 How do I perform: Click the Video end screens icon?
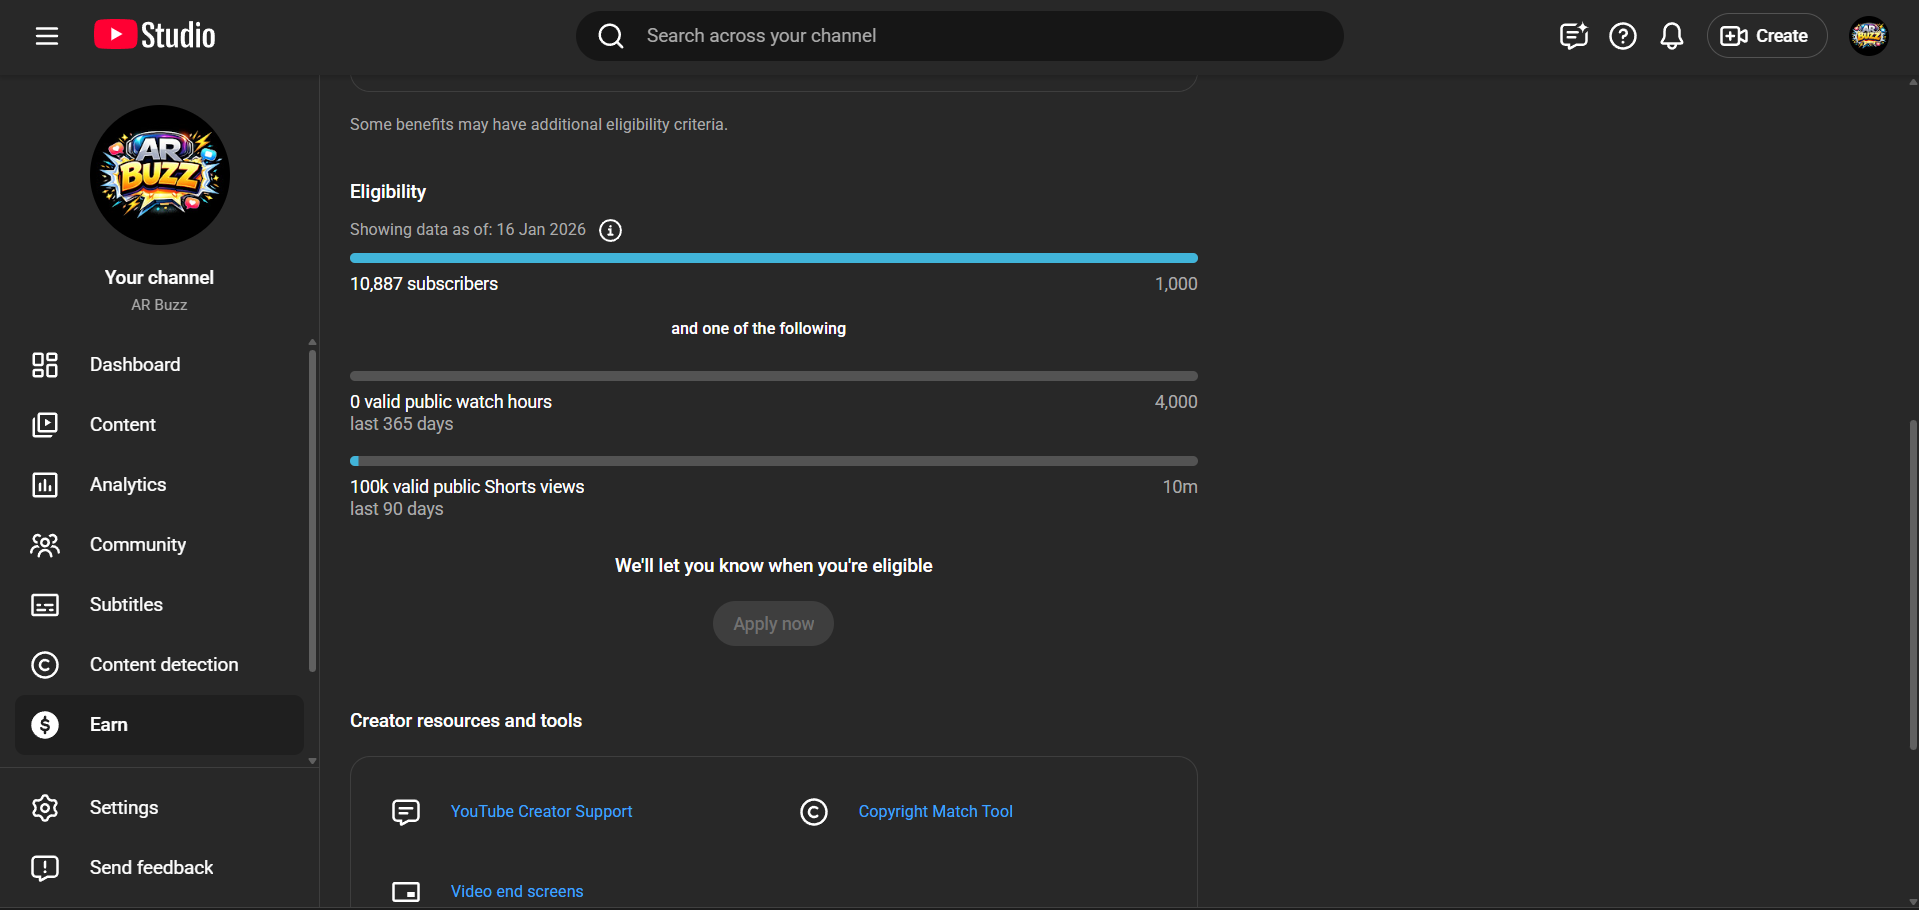406,891
